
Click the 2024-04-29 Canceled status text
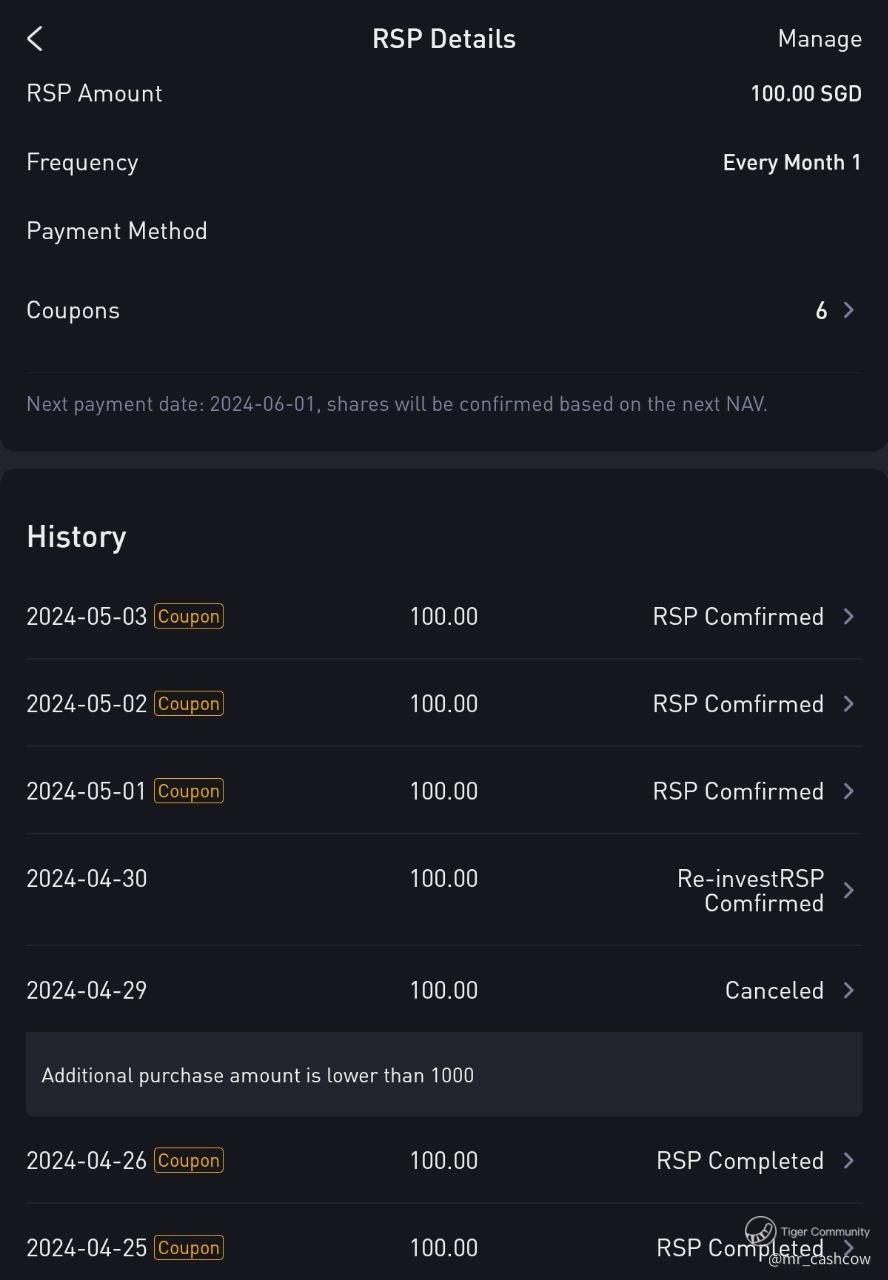(774, 990)
